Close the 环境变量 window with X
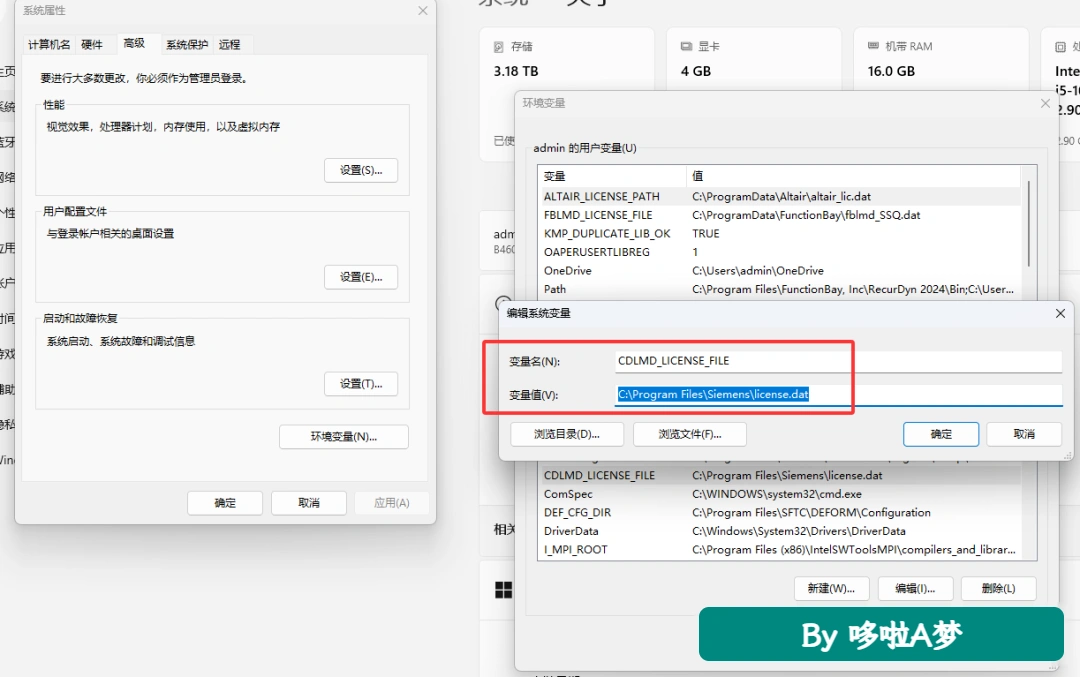This screenshot has height=677, width=1080. (1045, 103)
